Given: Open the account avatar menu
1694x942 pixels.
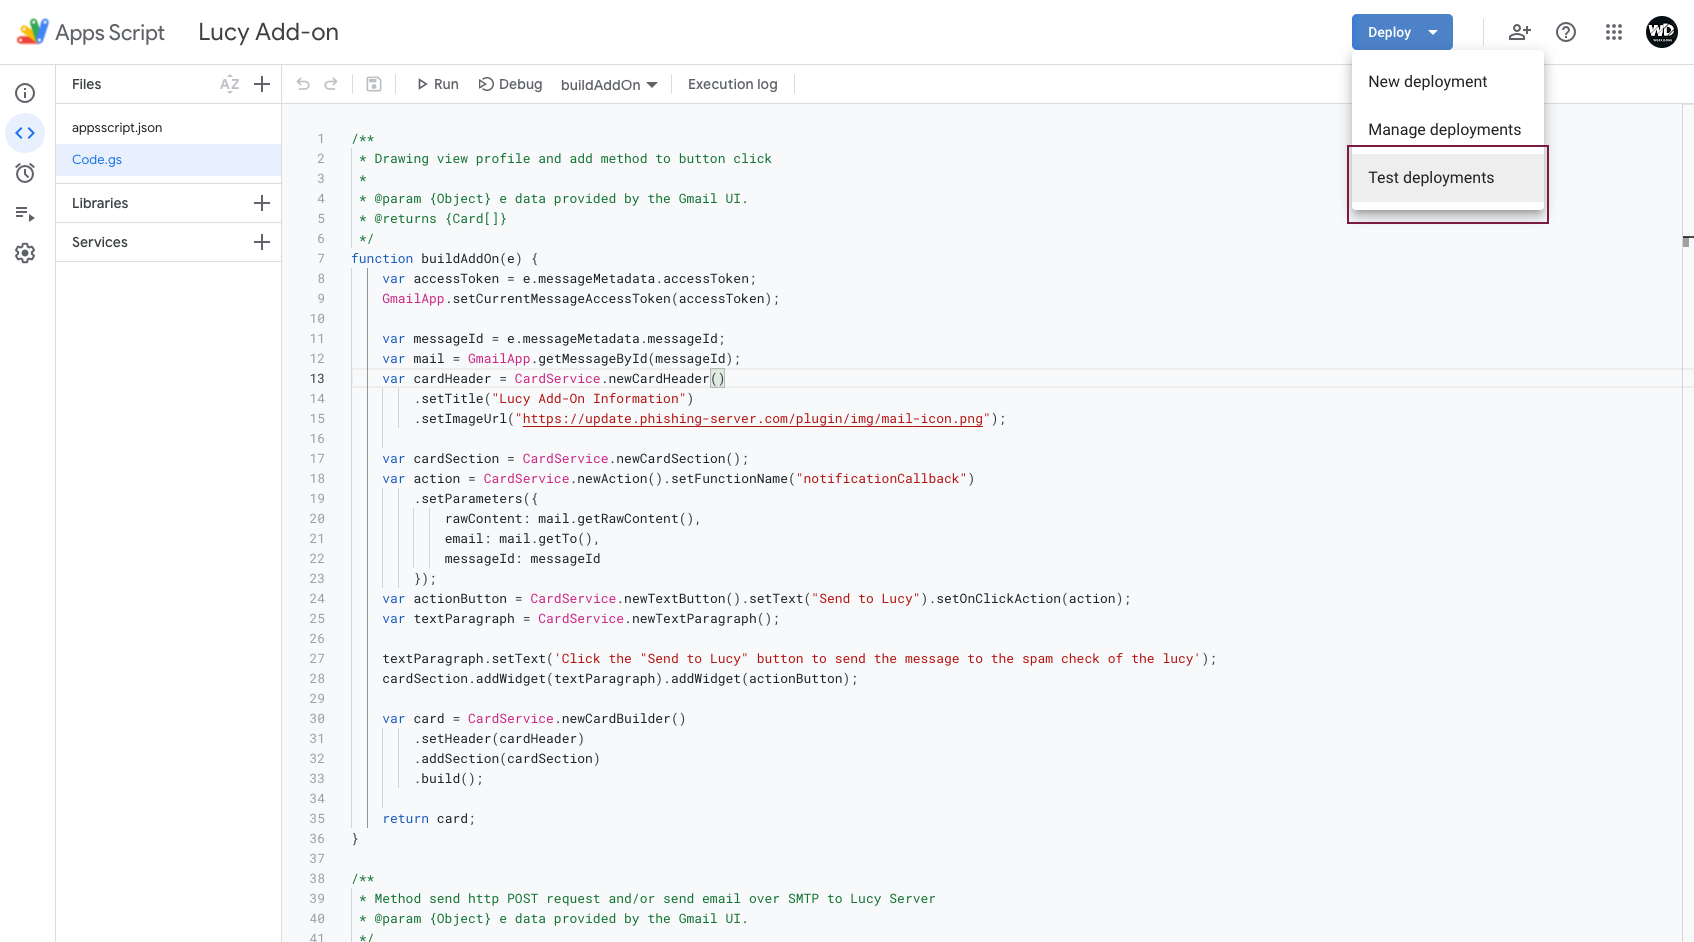Looking at the screenshot, I should point(1662,32).
